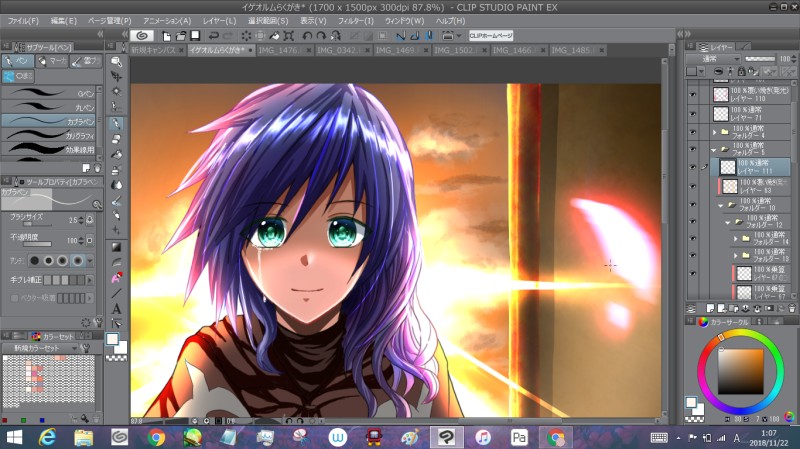Open the レイヤー(L) menu
This screenshot has width=800, height=449.
pyautogui.click(x=219, y=21)
